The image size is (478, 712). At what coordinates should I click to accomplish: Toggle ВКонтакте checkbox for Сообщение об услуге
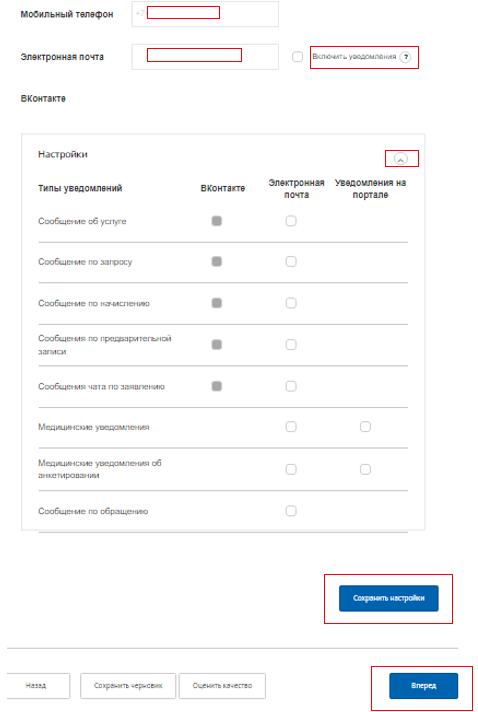217,221
